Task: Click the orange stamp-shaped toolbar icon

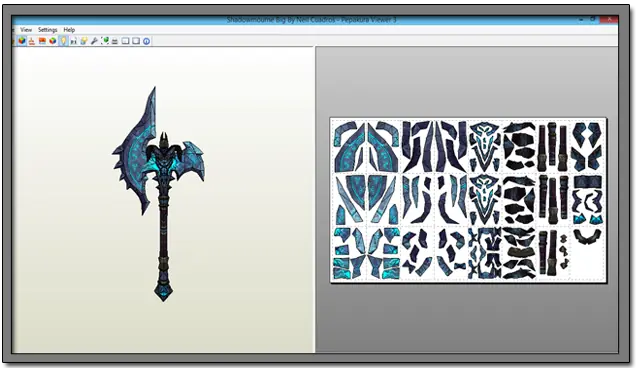Action: click(x=32, y=41)
